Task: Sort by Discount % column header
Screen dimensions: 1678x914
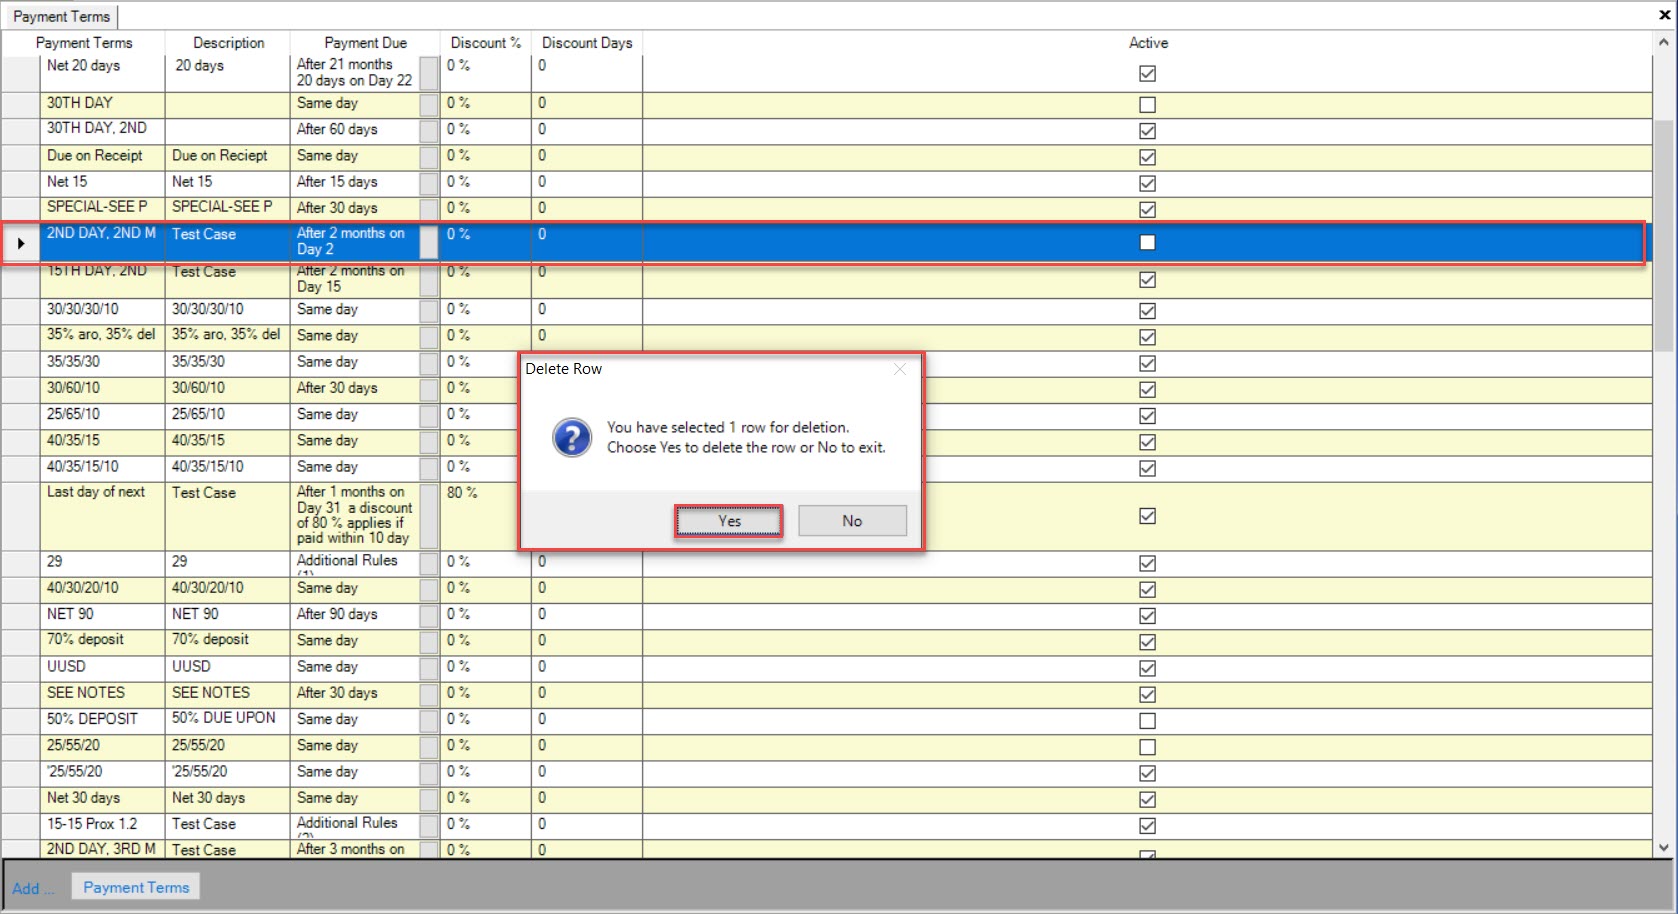Action: (486, 43)
